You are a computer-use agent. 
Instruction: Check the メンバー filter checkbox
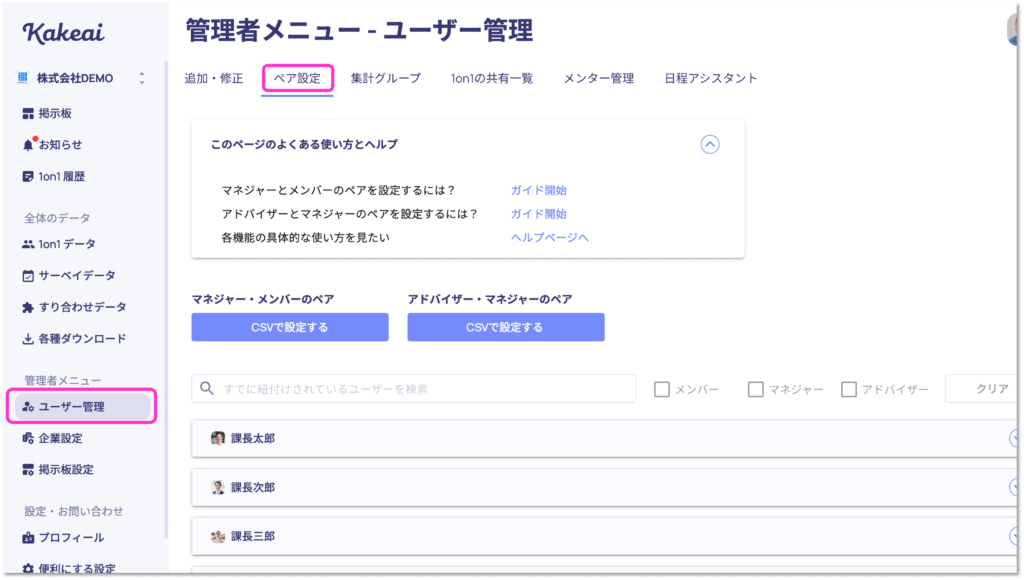point(662,389)
